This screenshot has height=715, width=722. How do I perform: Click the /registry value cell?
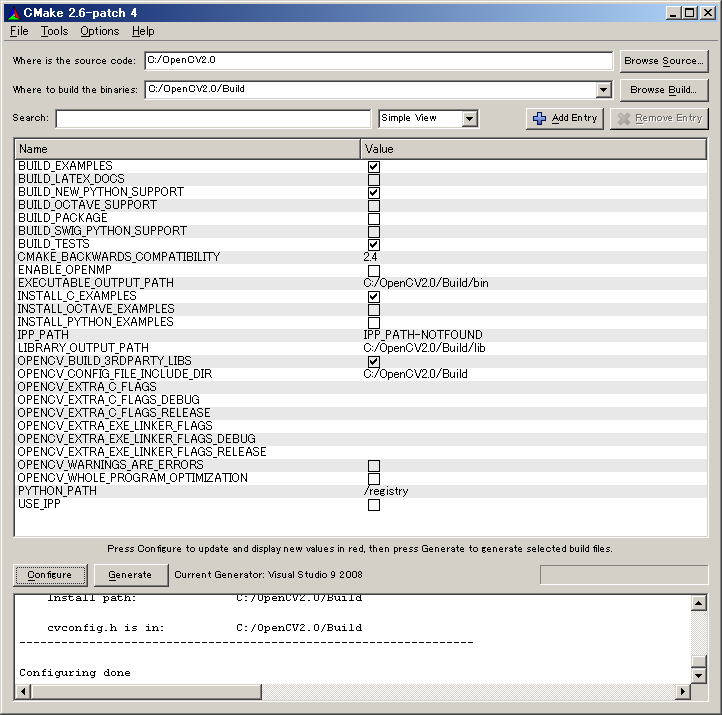point(386,491)
